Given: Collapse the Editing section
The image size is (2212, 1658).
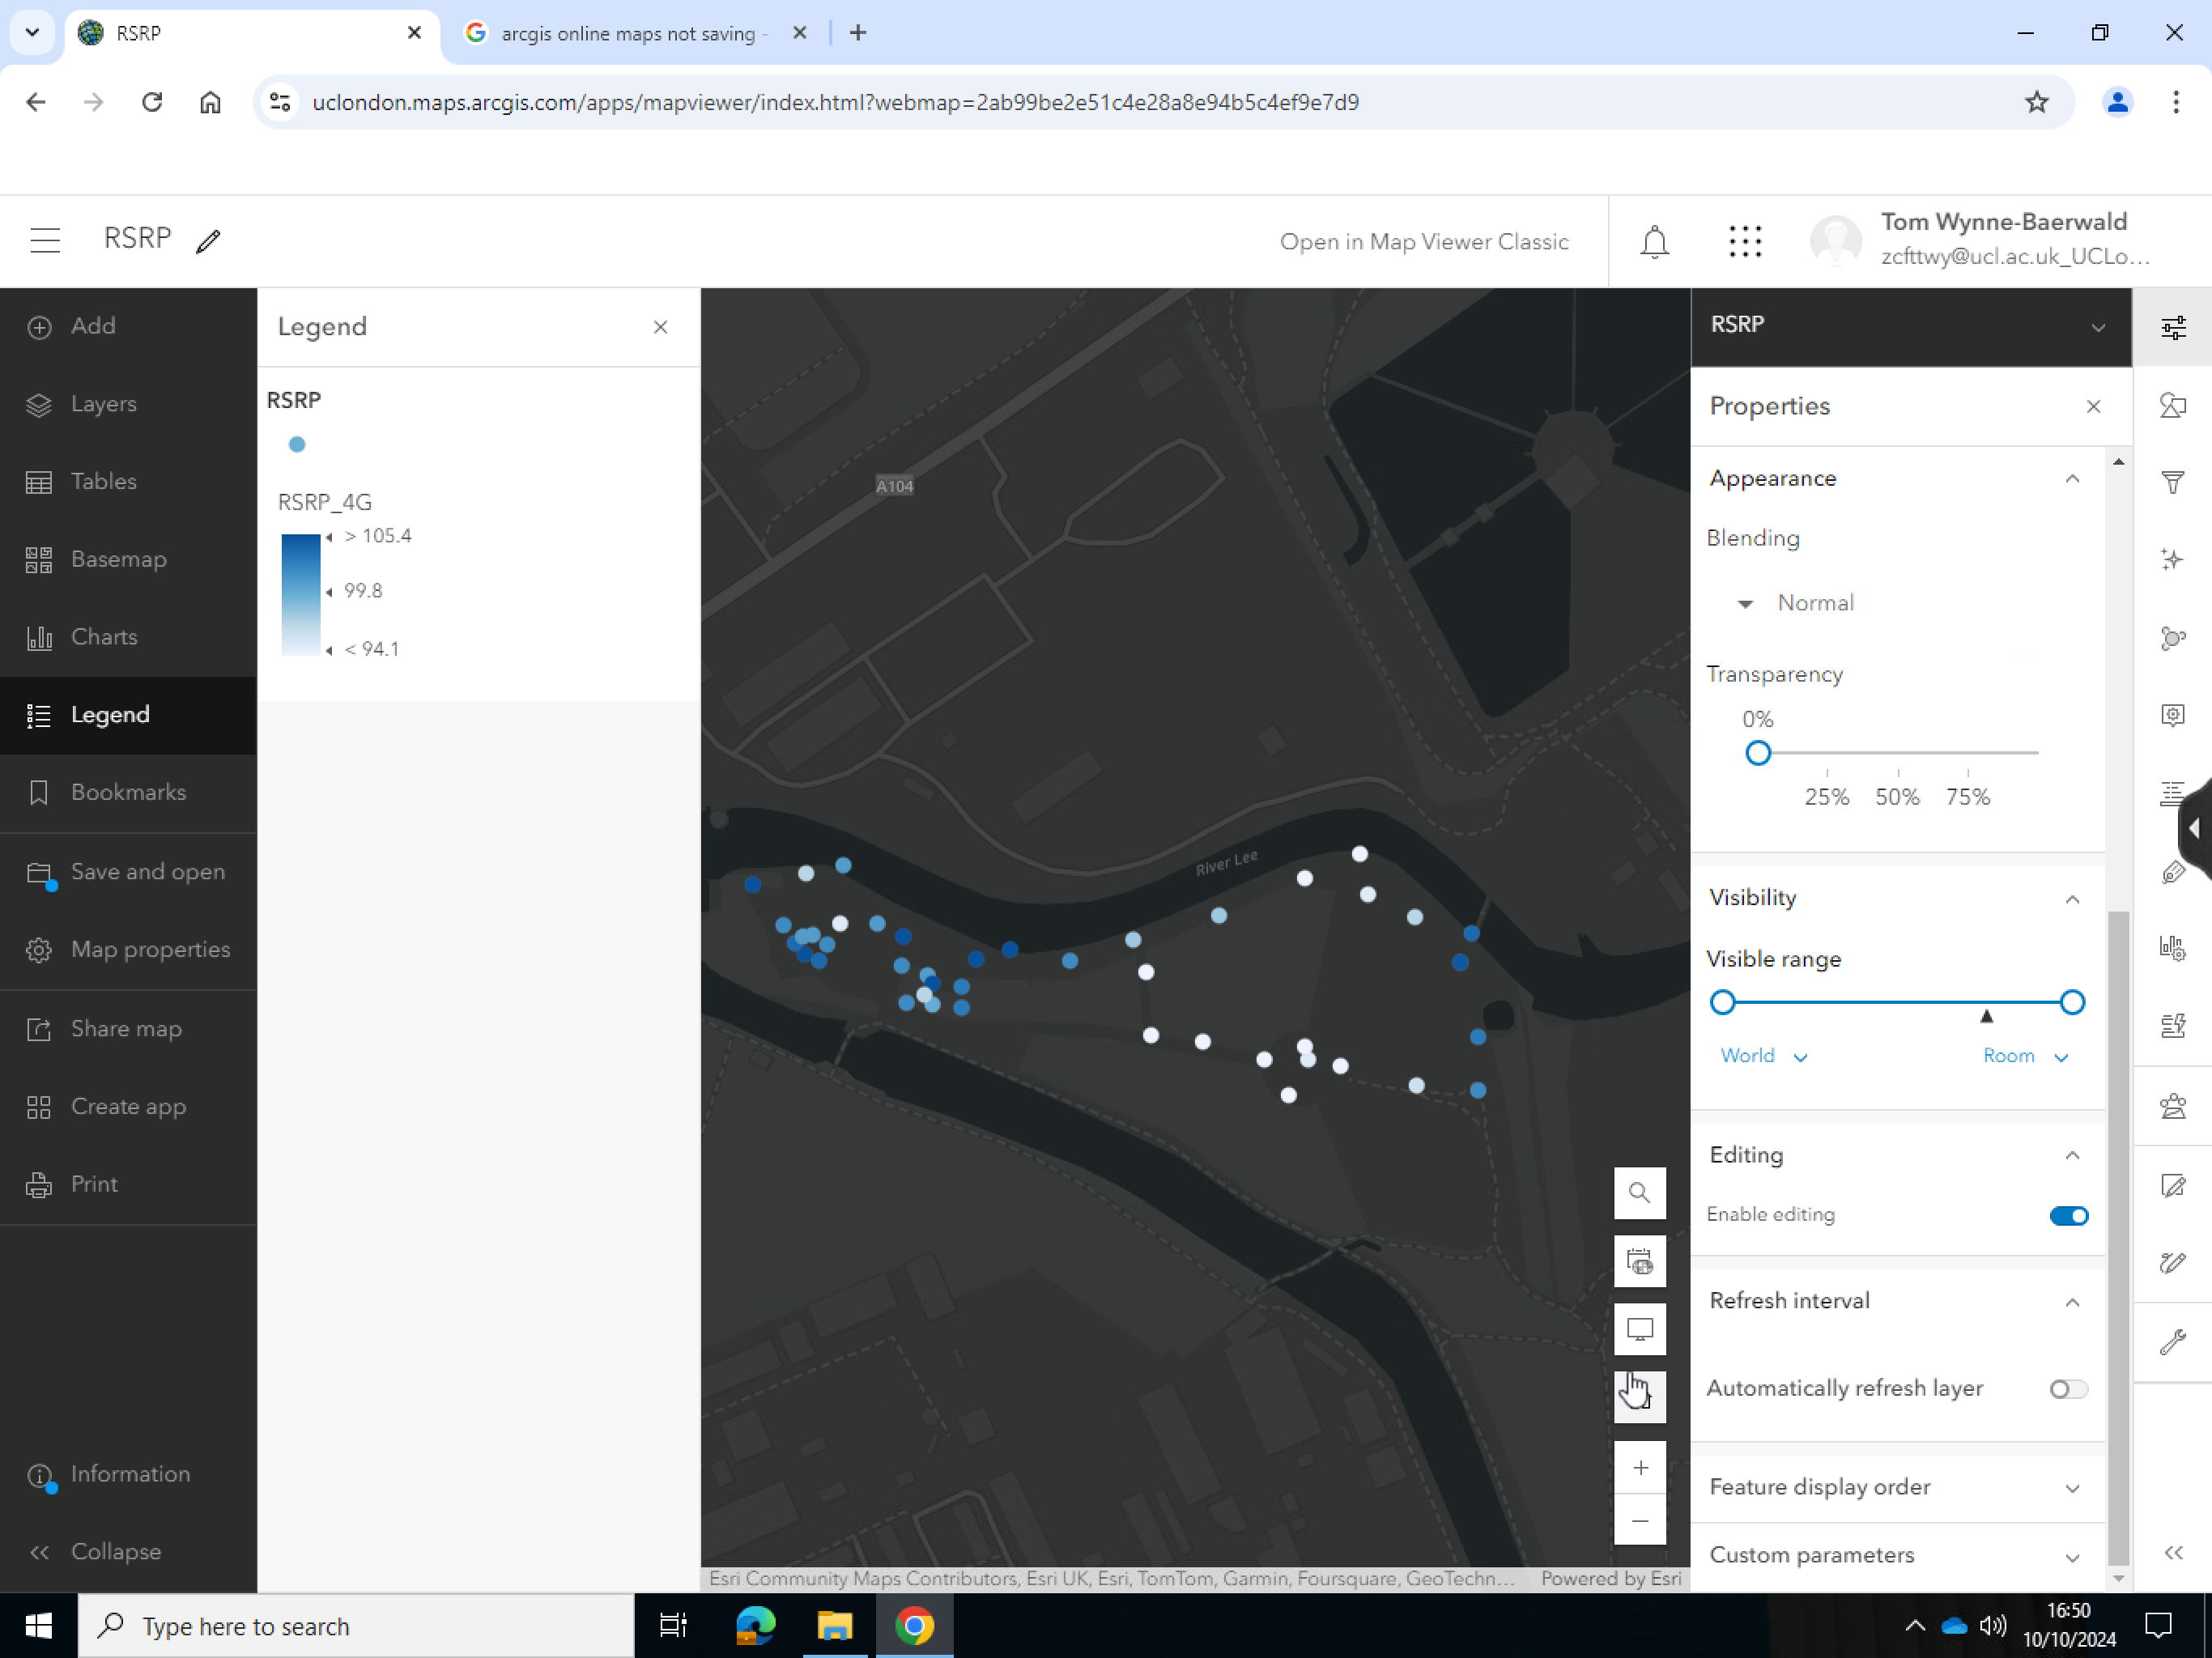Looking at the screenshot, I should click(2072, 1156).
